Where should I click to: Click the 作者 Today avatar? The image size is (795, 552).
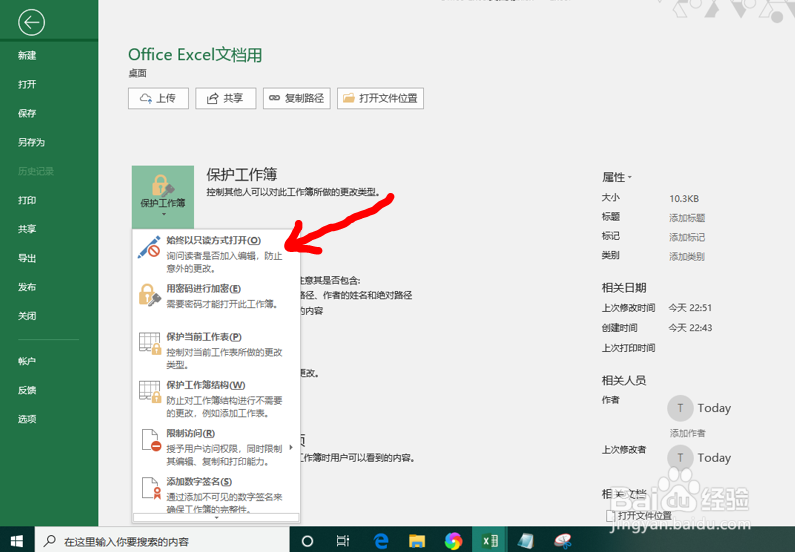(x=680, y=408)
